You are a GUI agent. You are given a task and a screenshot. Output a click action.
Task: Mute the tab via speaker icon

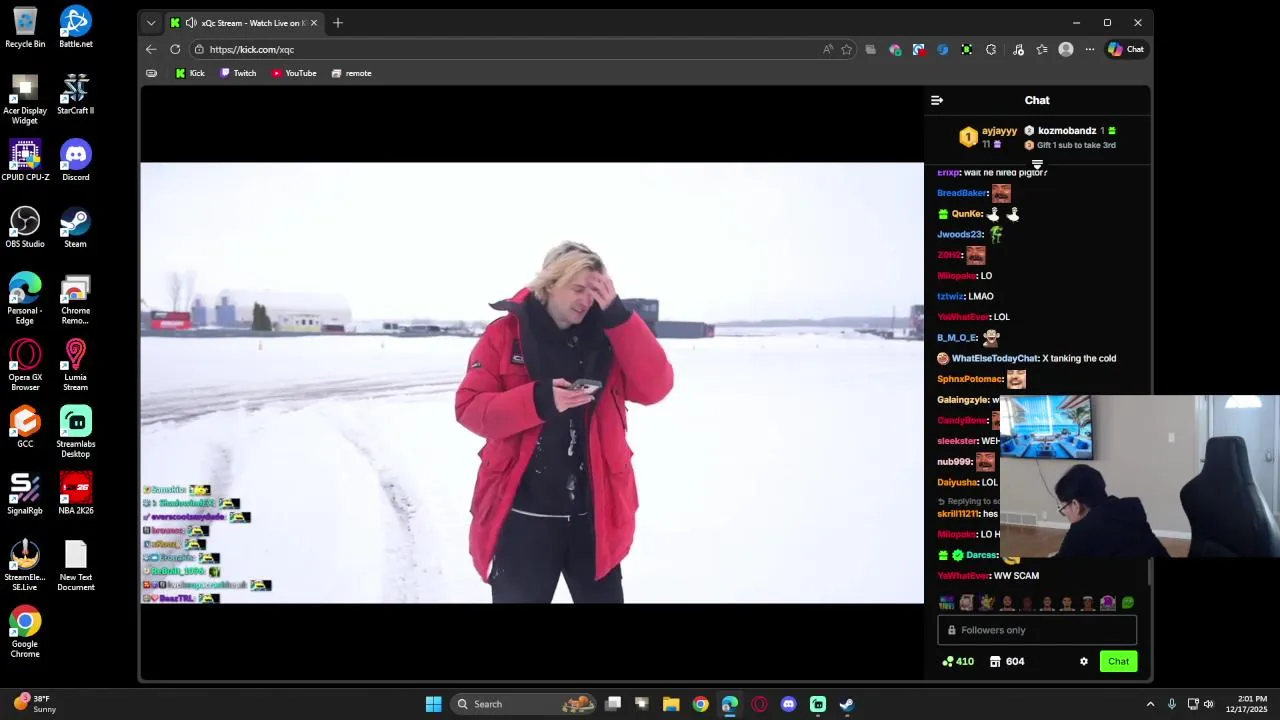coord(191,23)
